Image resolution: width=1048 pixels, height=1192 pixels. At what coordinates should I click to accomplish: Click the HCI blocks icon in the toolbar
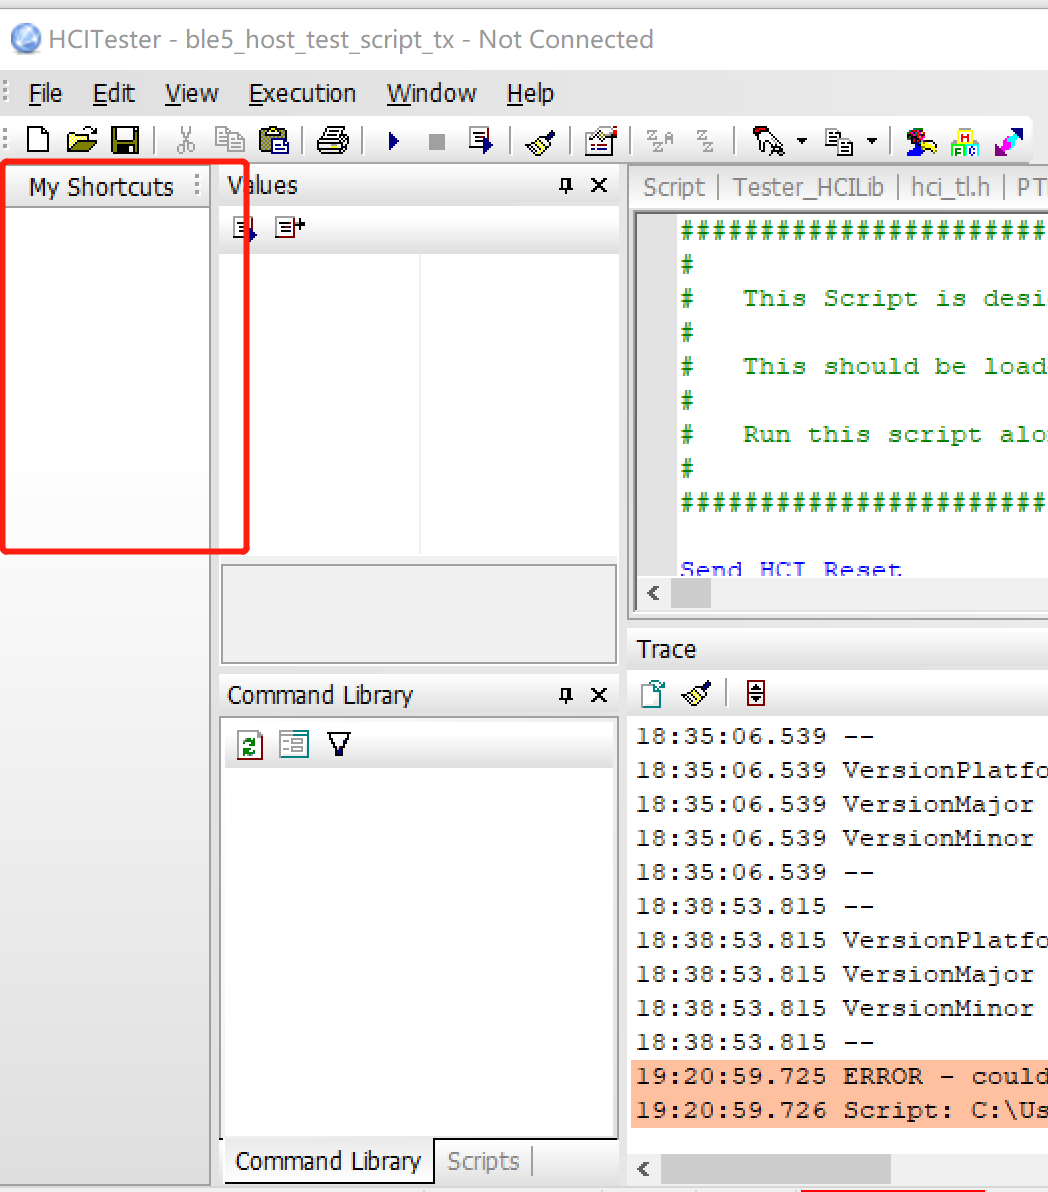tap(964, 142)
